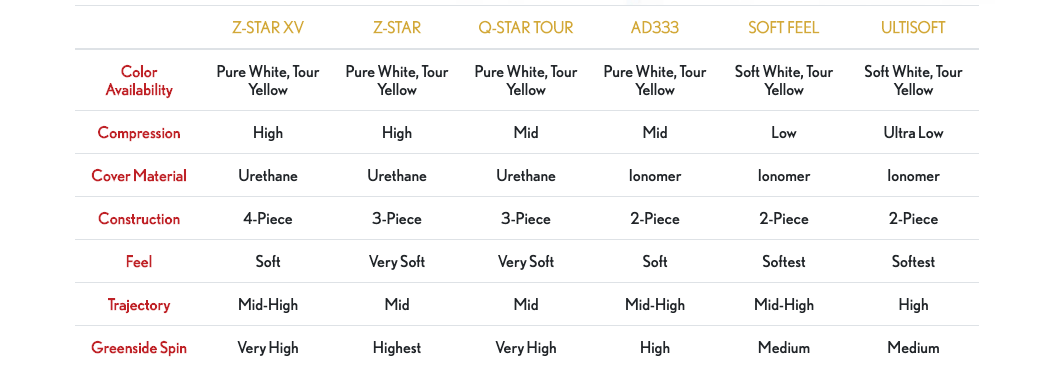This screenshot has width=1059, height=389.
Task: Select the Trajectory row label
Action: [139, 305]
